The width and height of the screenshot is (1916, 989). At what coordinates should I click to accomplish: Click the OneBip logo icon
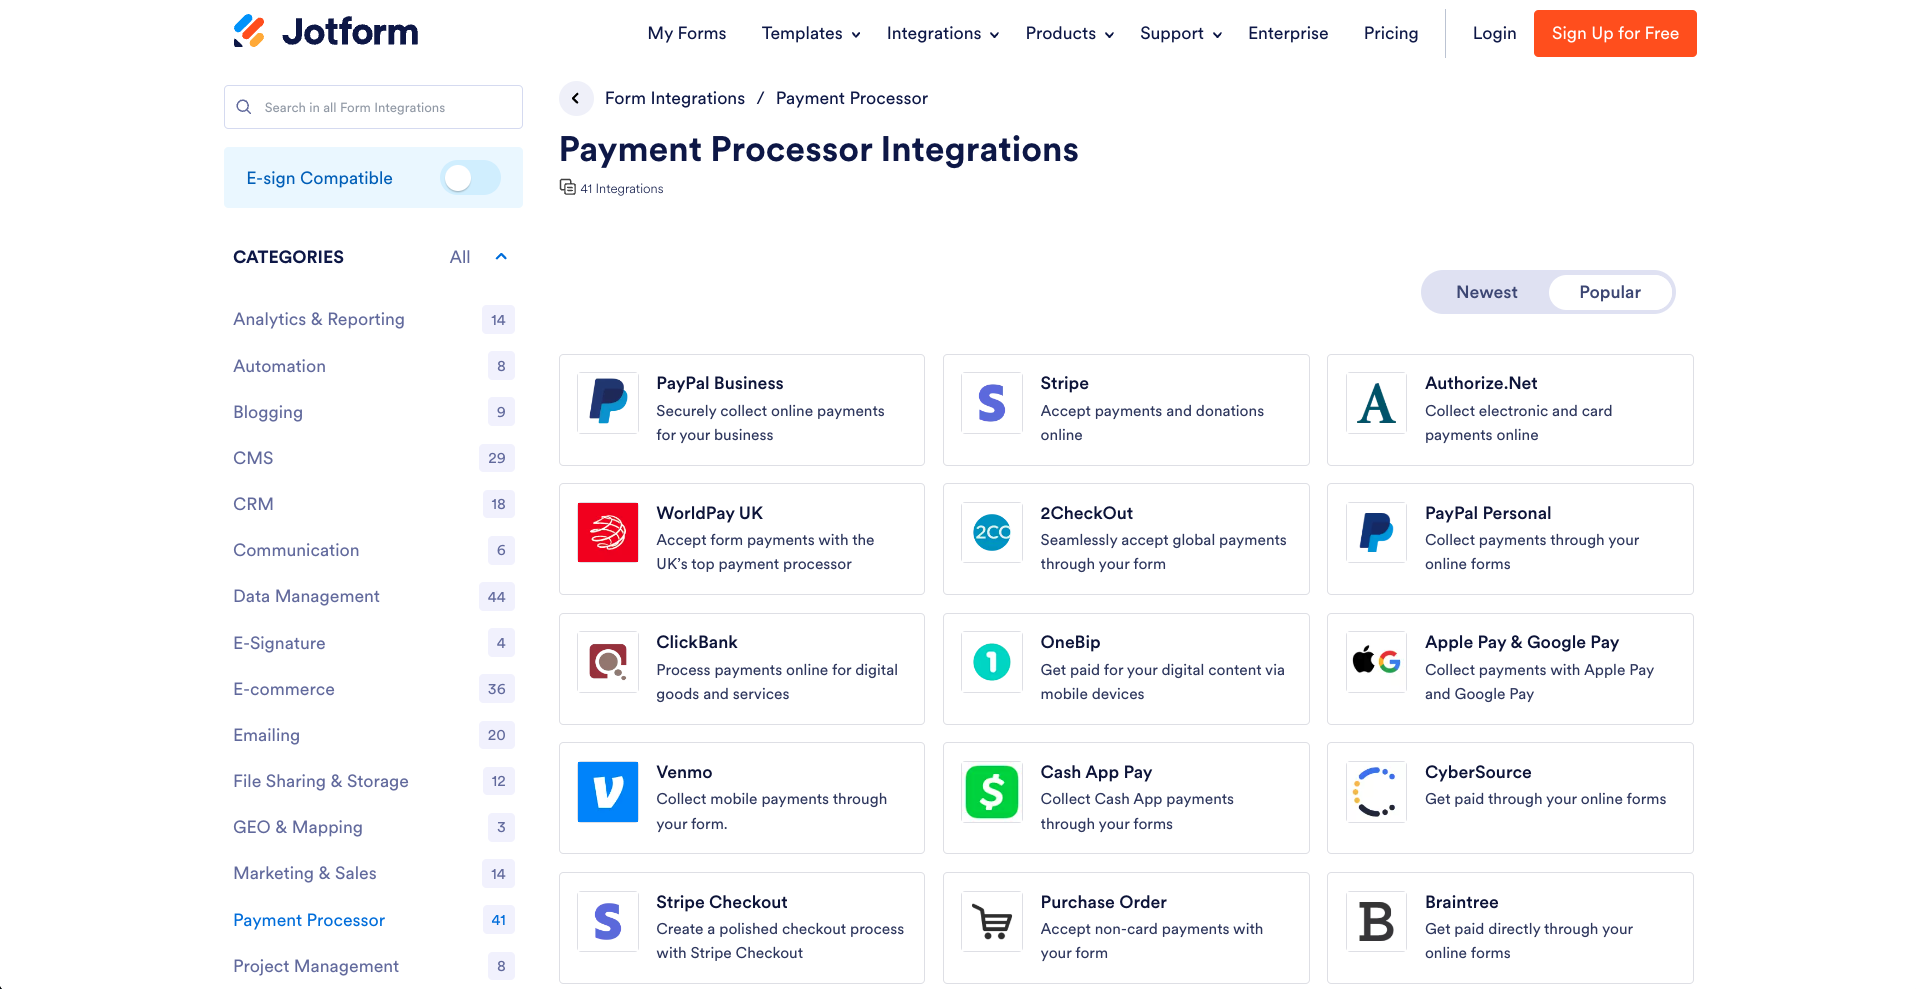992,662
